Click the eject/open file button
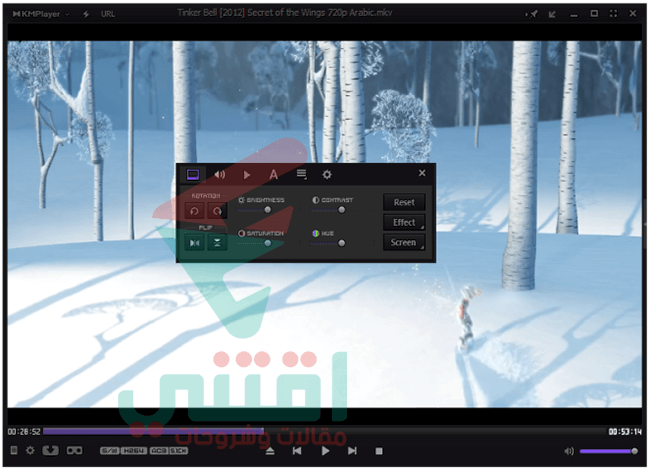 [x=270, y=451]
